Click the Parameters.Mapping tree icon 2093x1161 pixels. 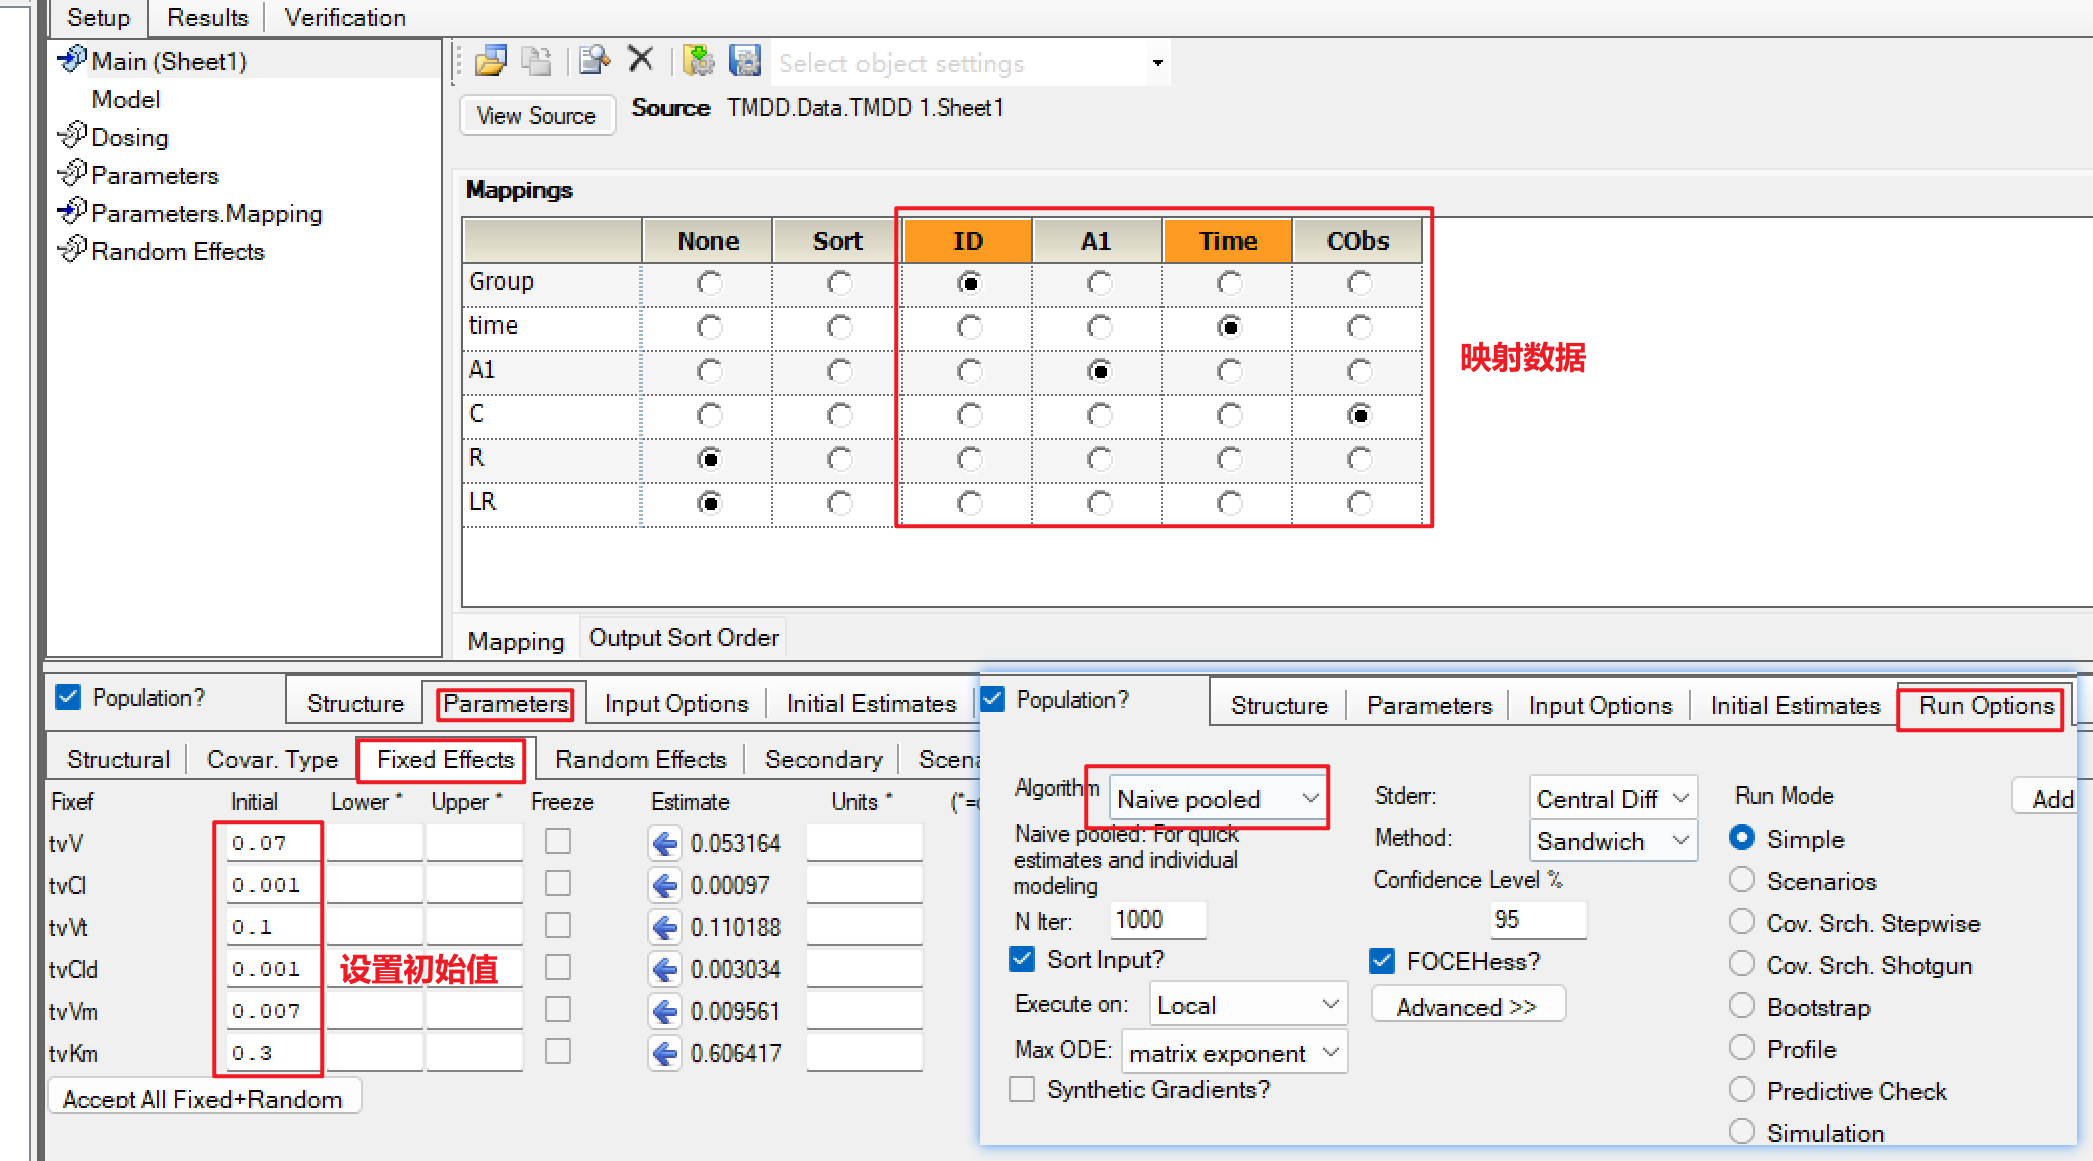coord(72,212)
